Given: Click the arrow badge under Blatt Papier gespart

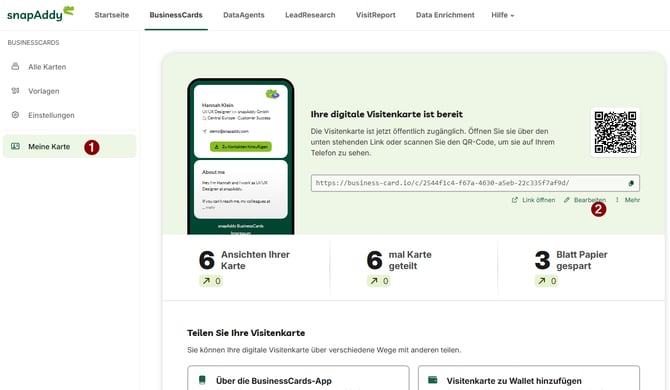Looking at the screenshot, I should click(x=547, y=281).
